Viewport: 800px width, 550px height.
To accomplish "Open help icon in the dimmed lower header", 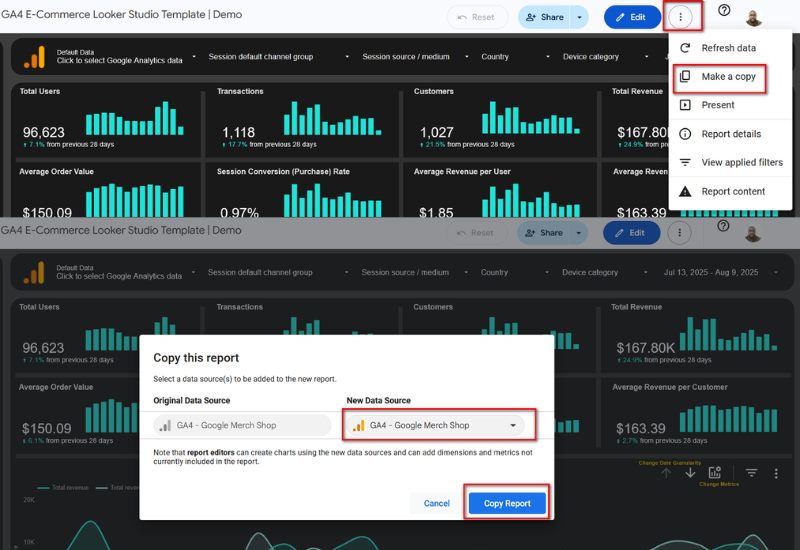I will coord(723,226).
